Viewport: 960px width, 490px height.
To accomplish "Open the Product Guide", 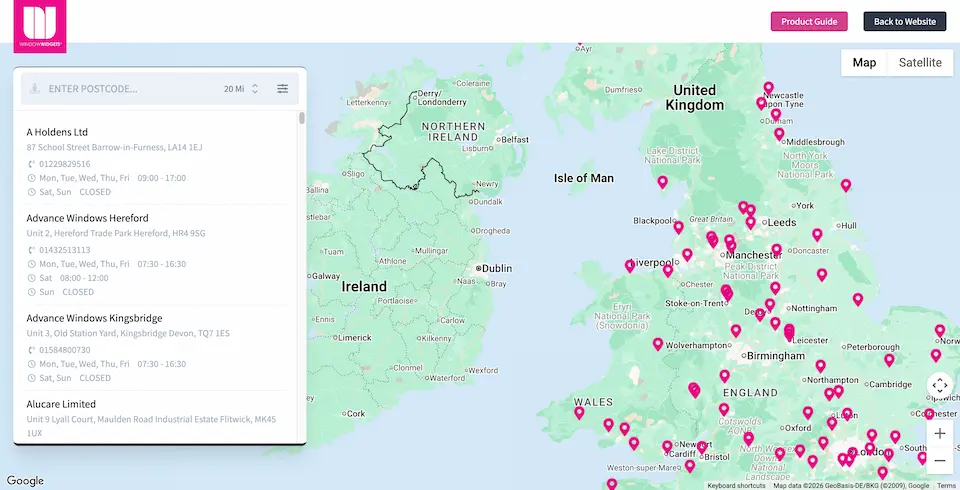I will 809,21.
